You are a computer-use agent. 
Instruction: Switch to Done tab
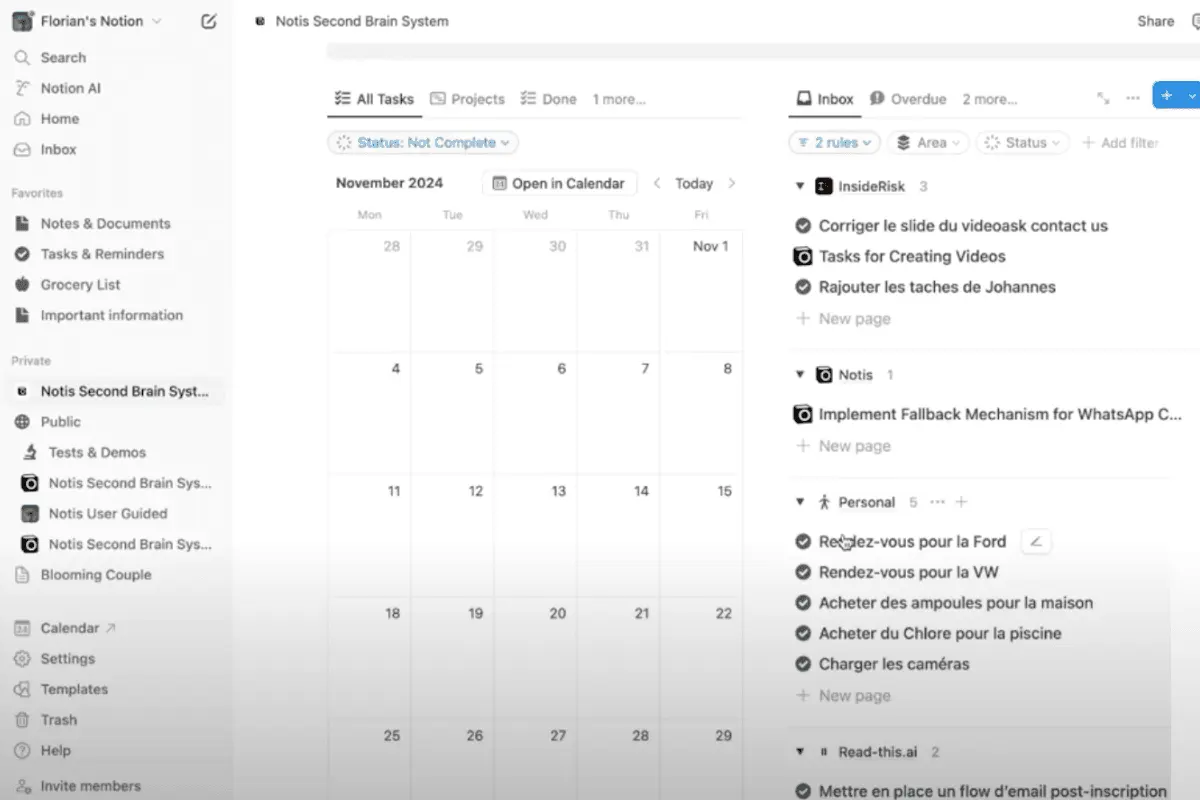pyautogui.click(x=548, y=99)
